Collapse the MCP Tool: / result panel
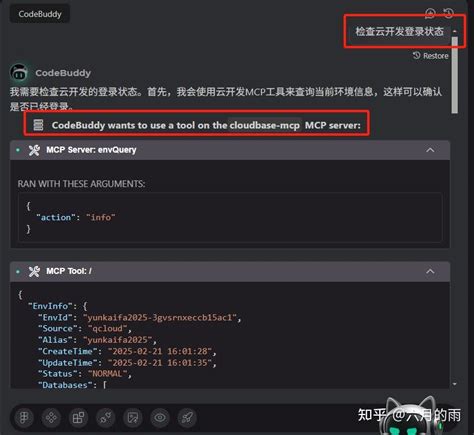 click(430, 271)
